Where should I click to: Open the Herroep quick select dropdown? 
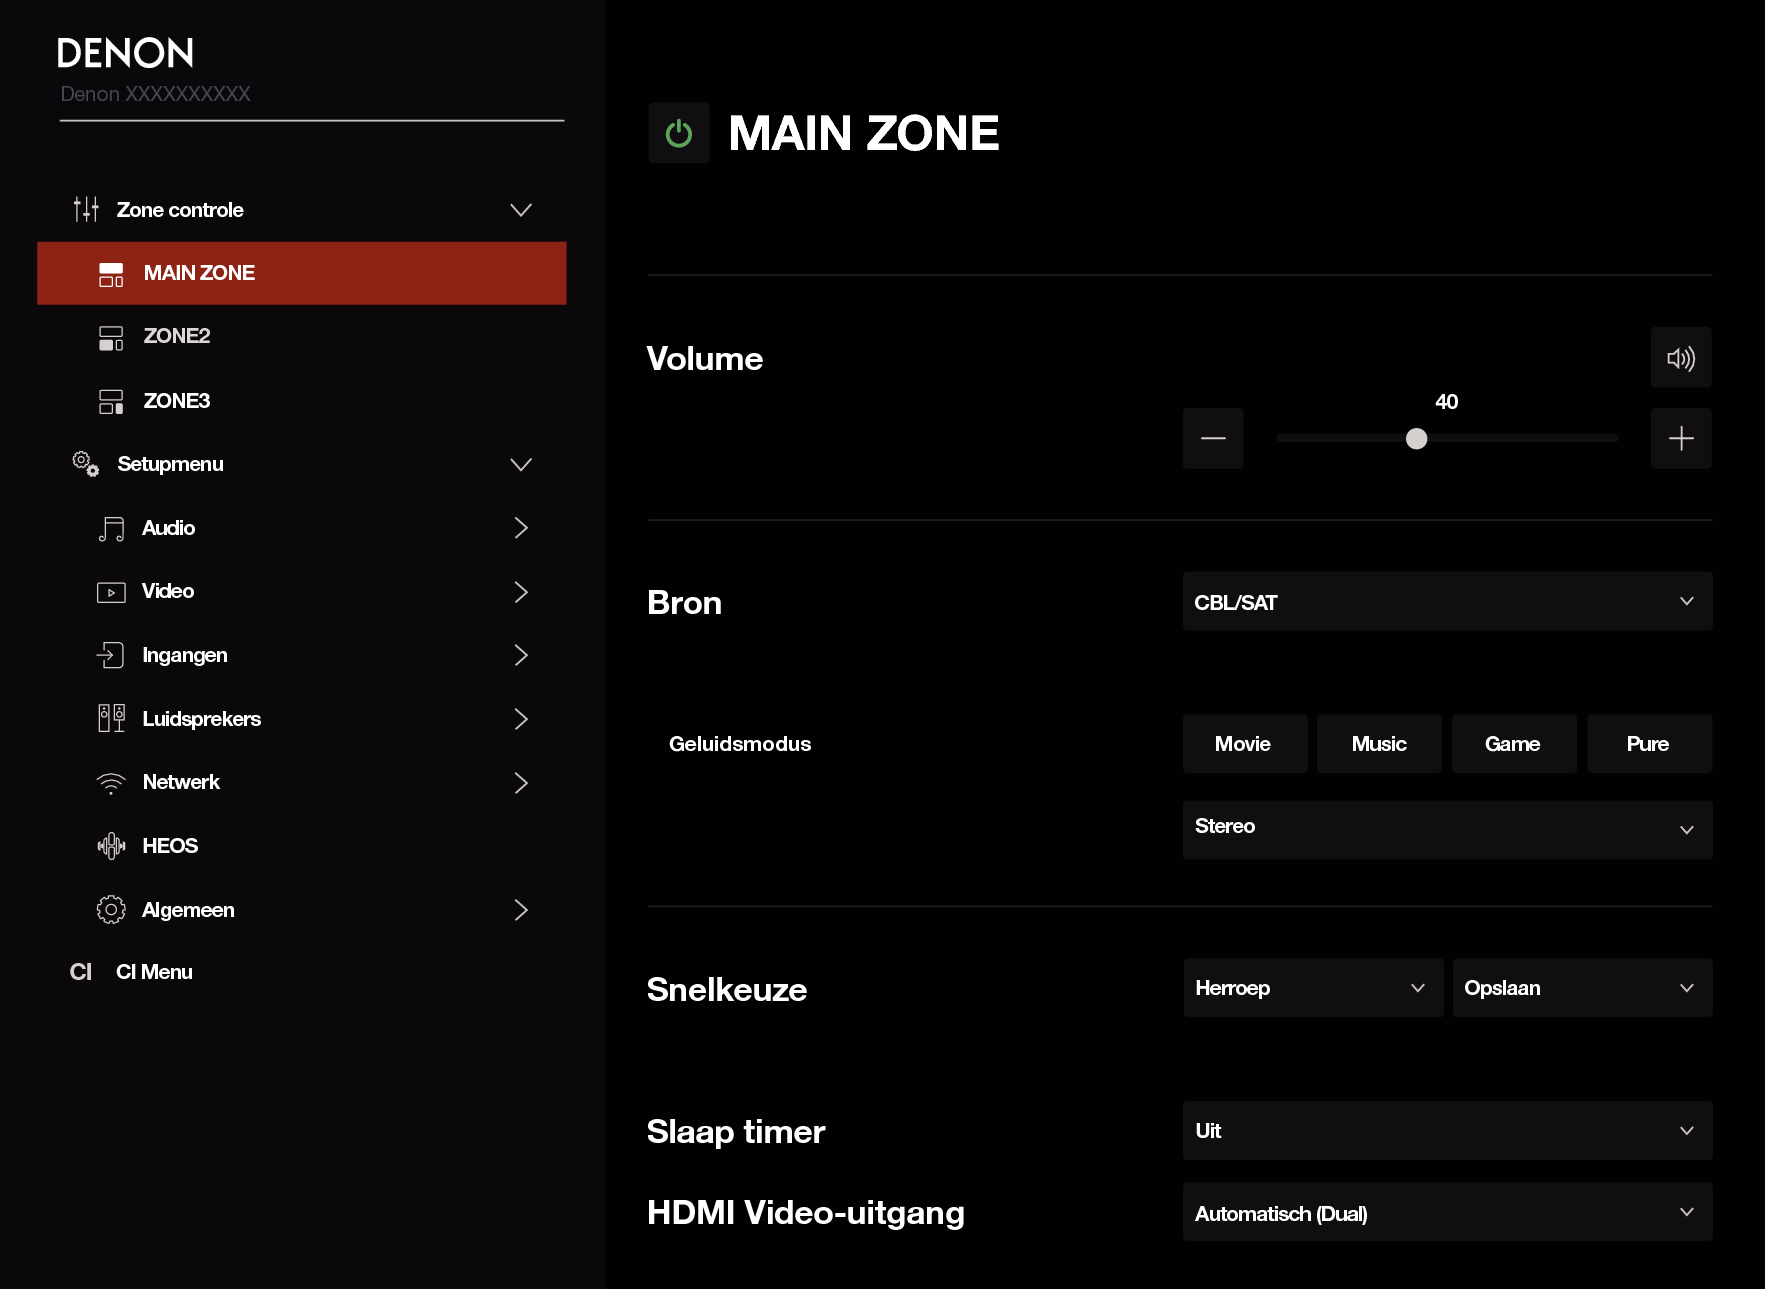click(1312, 988)
